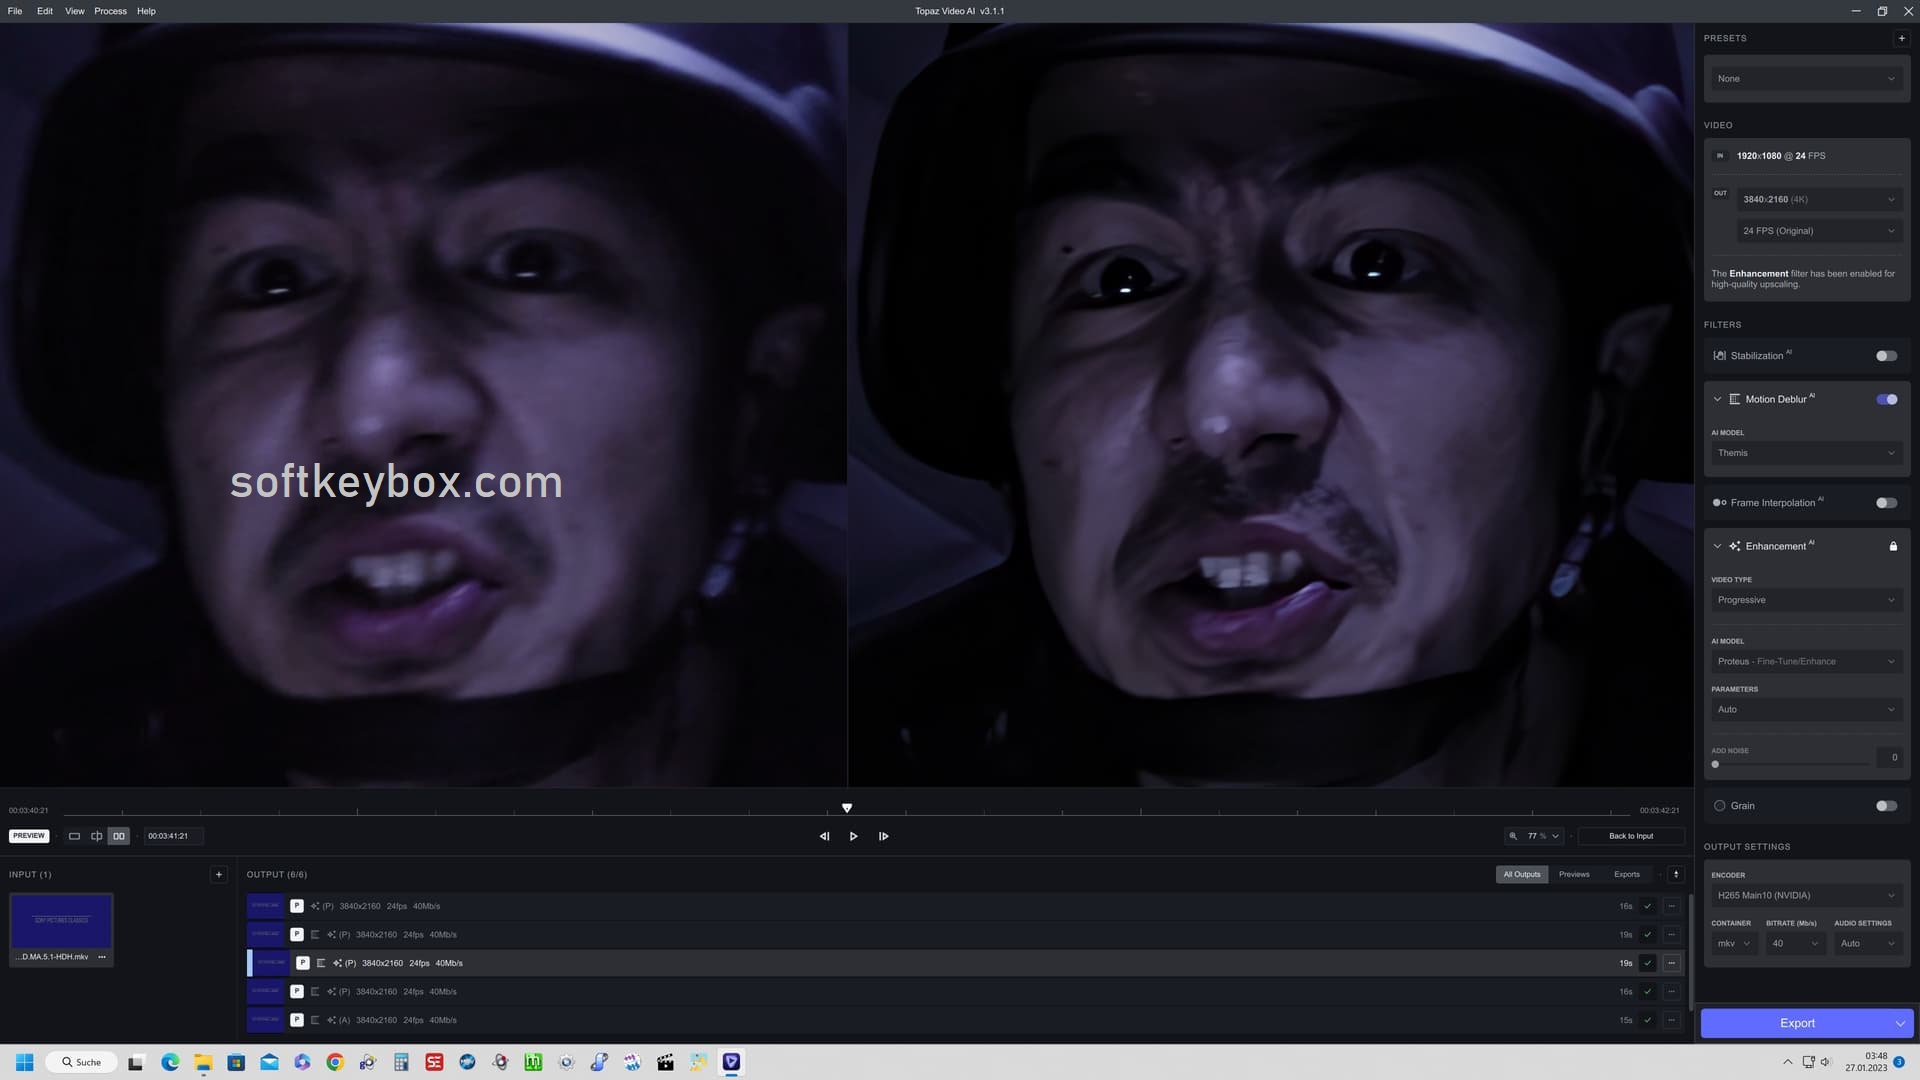
Task: Open the Process menu
Action: point(110,11)
